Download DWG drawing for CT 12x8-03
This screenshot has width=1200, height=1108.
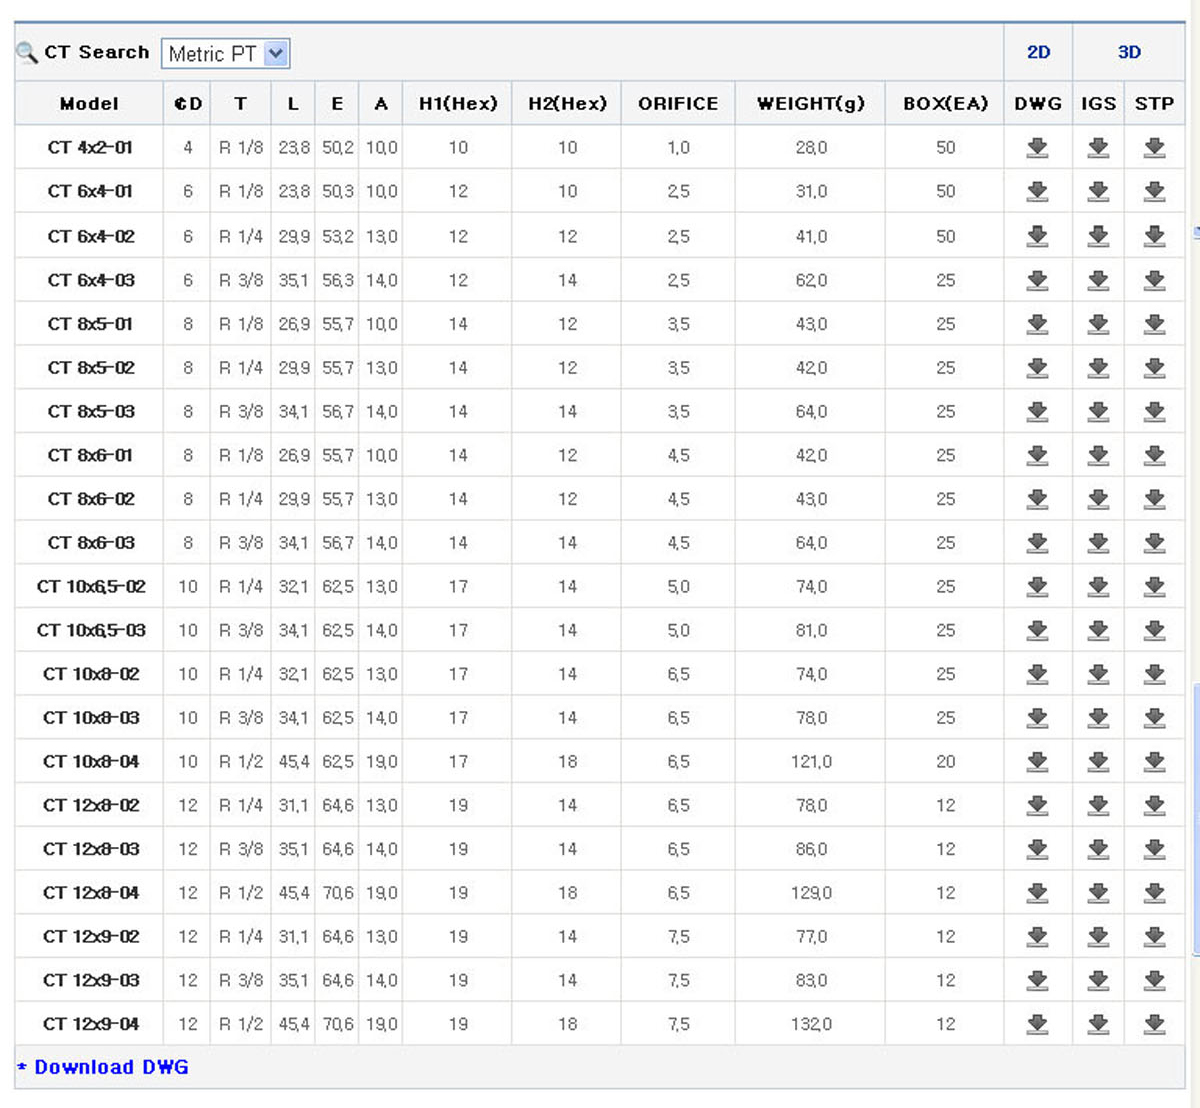tap(1038, 849)
